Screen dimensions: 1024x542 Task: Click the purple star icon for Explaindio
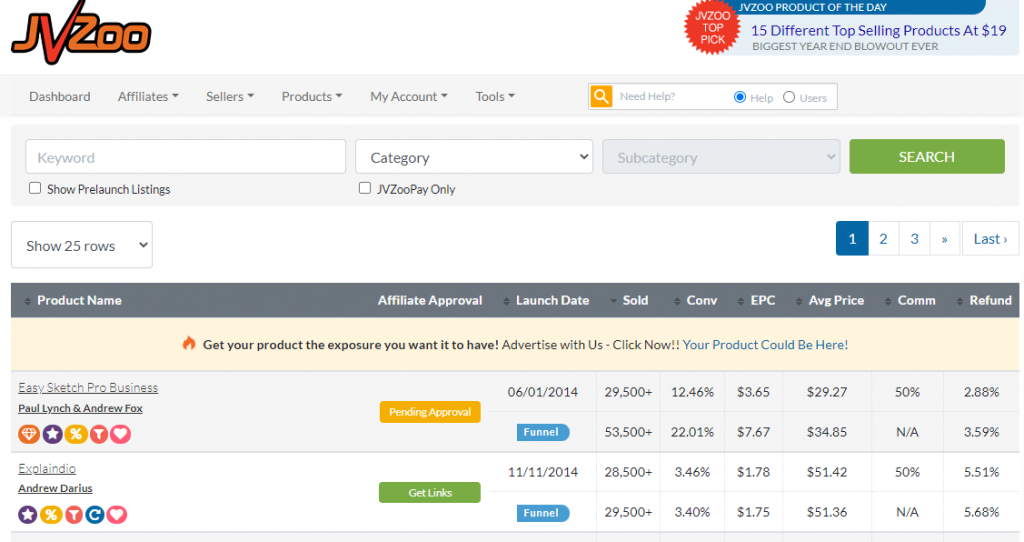click(x=27, y=515)
